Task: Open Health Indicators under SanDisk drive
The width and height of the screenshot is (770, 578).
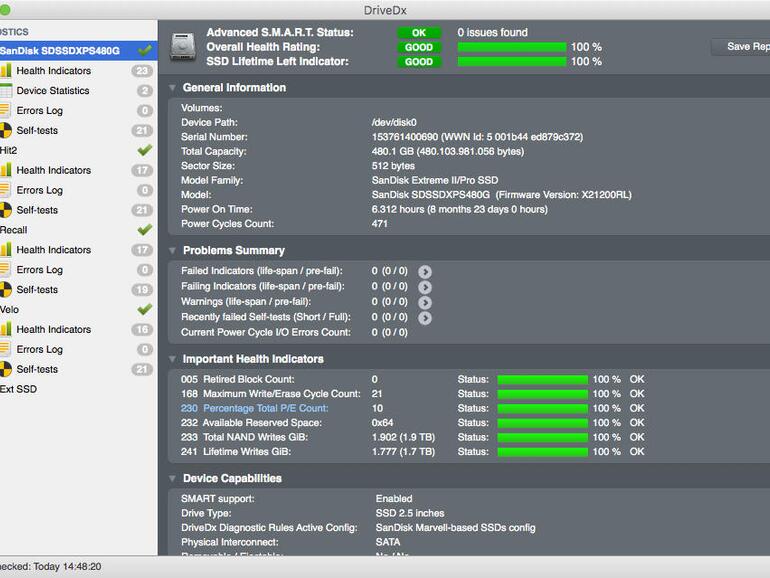Action: pyautogui.click(x=79, y=71)
